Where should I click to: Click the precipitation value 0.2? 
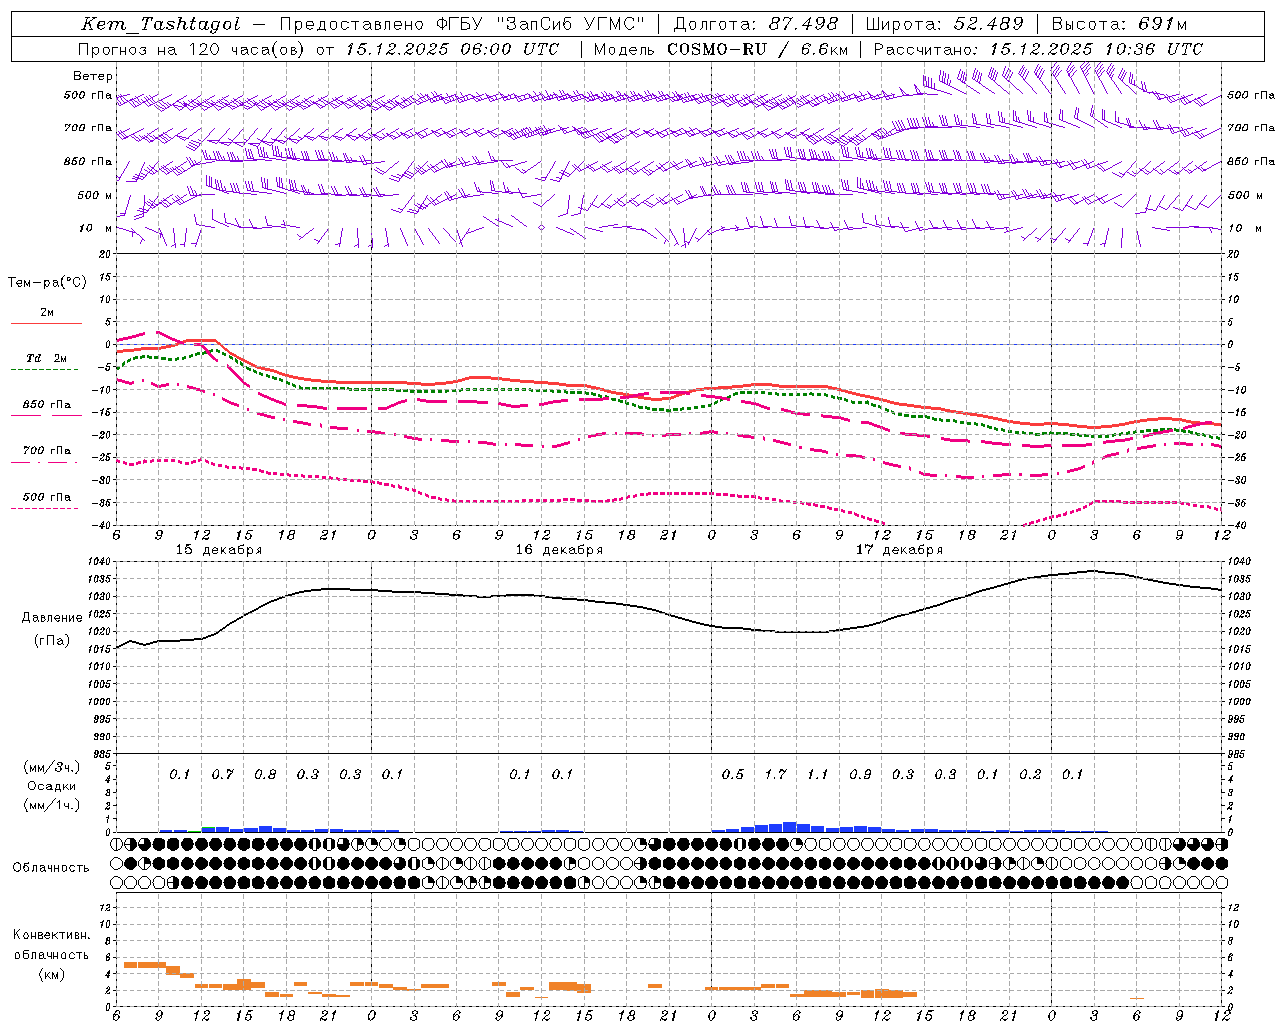1030,774
